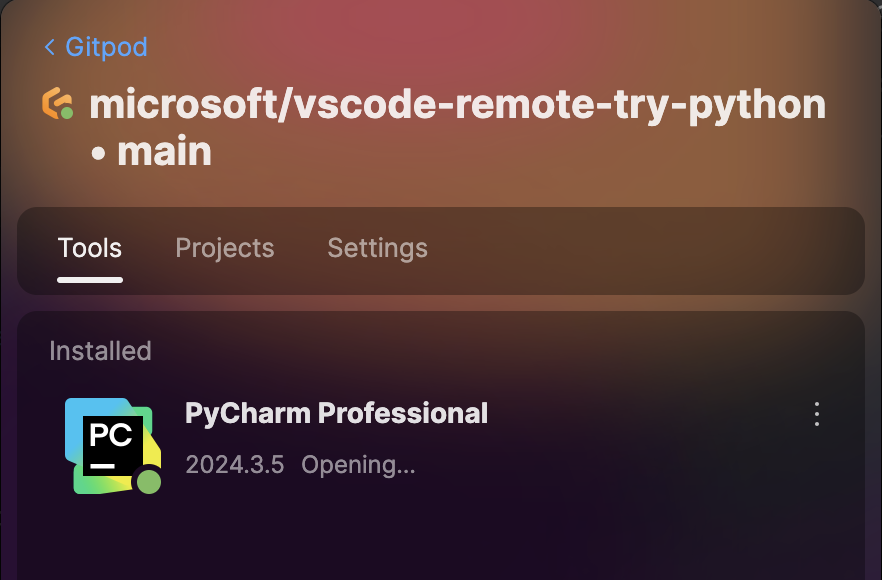Click the Installed section header
The width and height of the screenshot is (882, 580).
(100, 351)
